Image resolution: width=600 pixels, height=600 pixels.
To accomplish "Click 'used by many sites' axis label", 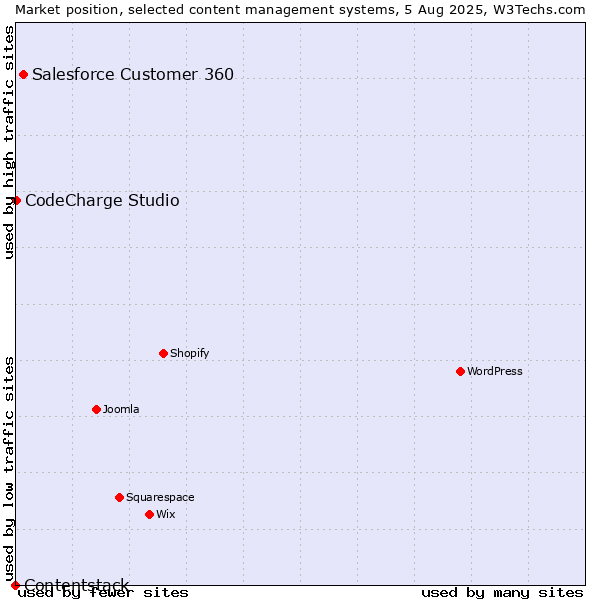I will pyautogui.click(x=502, y=593).
